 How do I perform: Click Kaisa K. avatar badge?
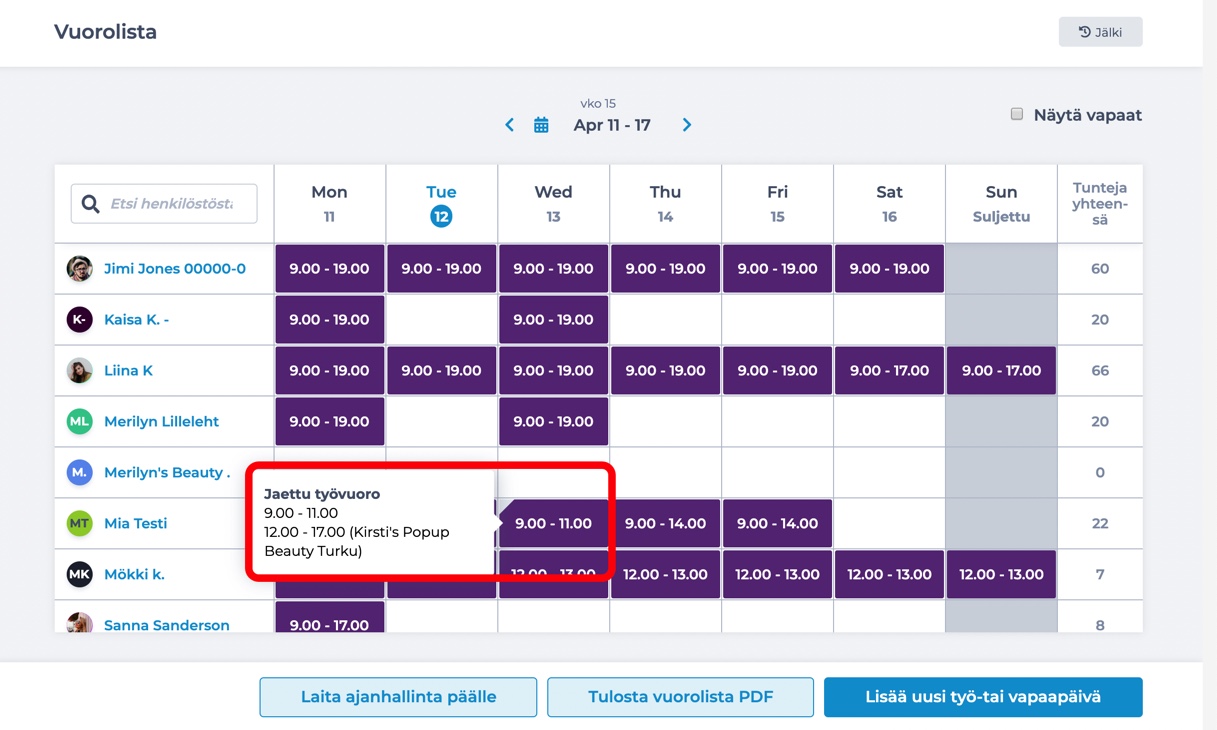point(79,320)
